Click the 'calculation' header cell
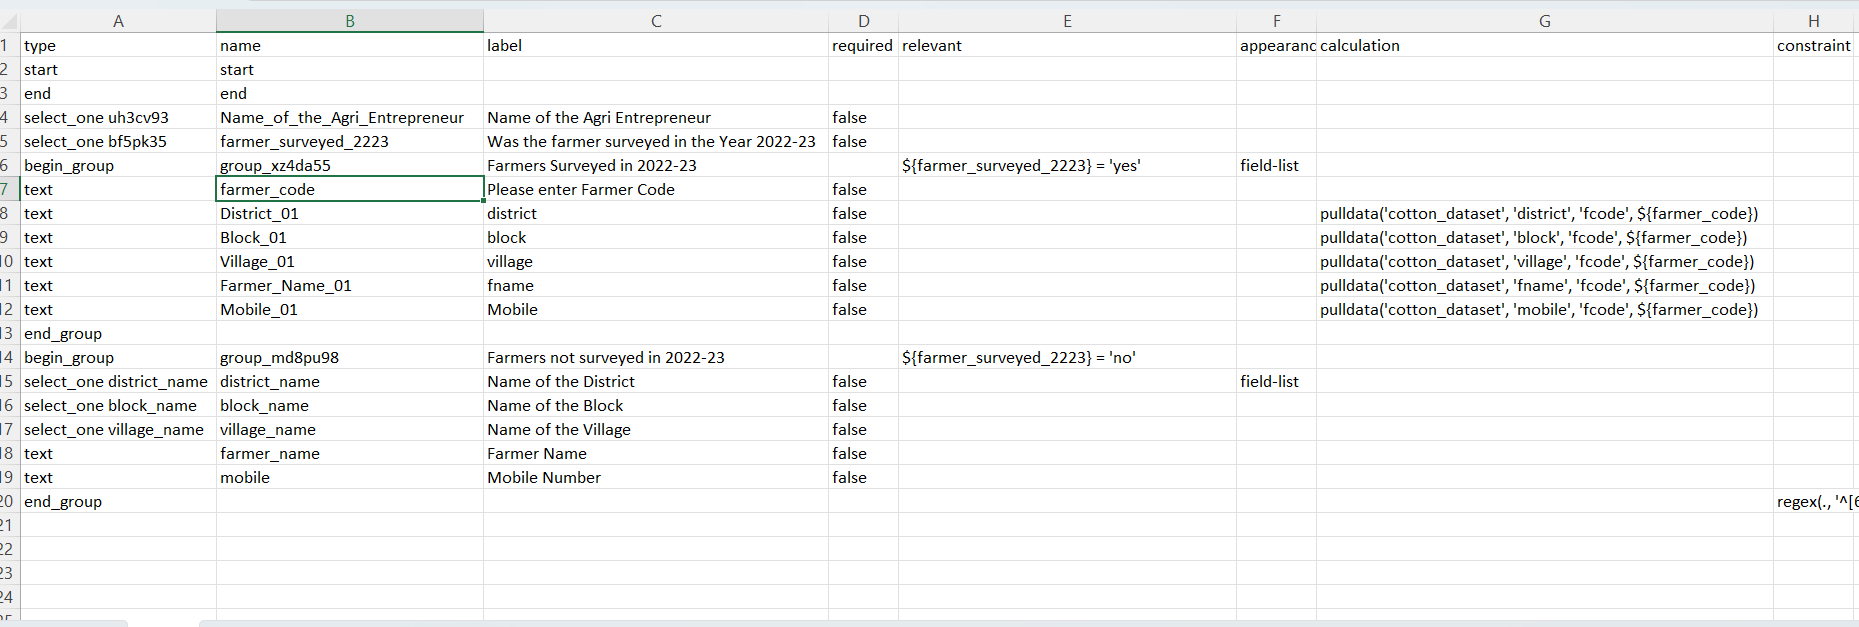 pyautogui.click(x=1544, y=45)
